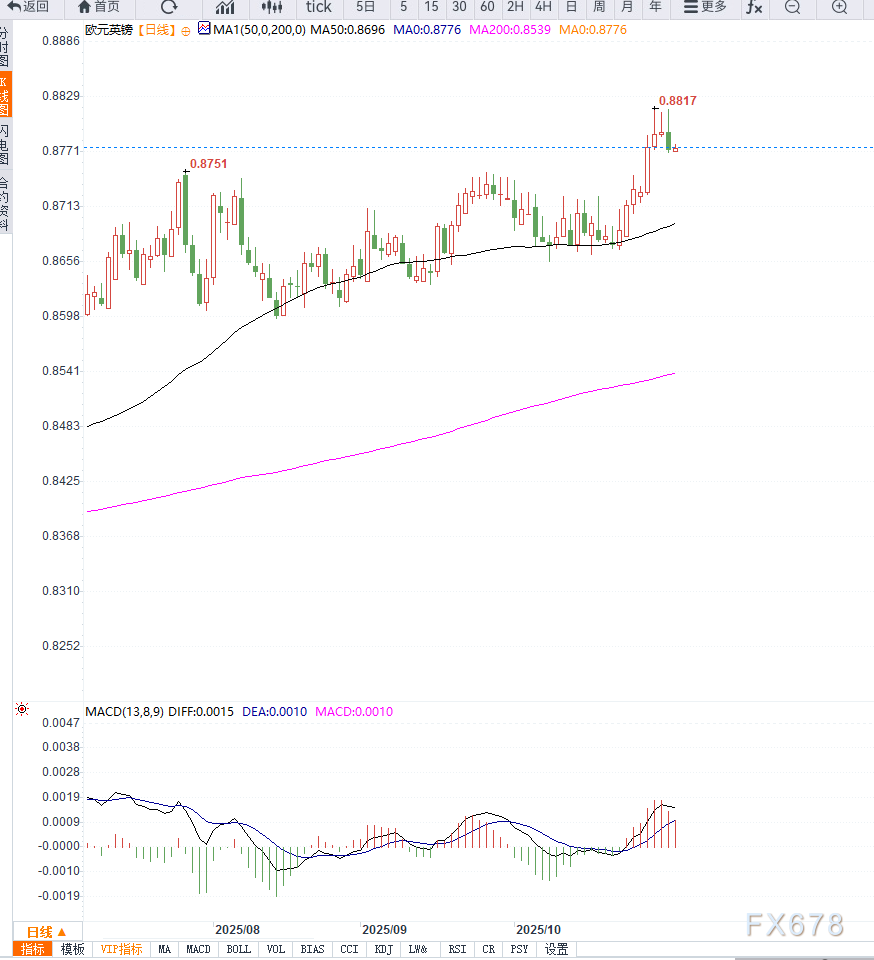Click the refresh icon in top toolbar
The image size is (874, 960).
(x=169, y=7)
